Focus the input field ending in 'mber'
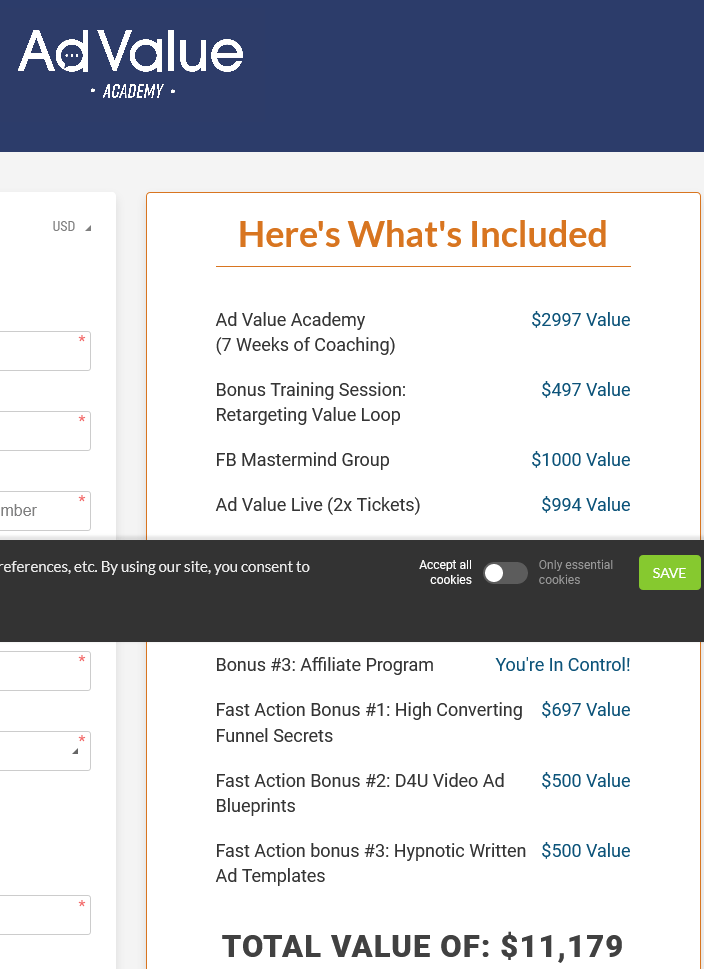704x969 pixels. pos(45,510)
